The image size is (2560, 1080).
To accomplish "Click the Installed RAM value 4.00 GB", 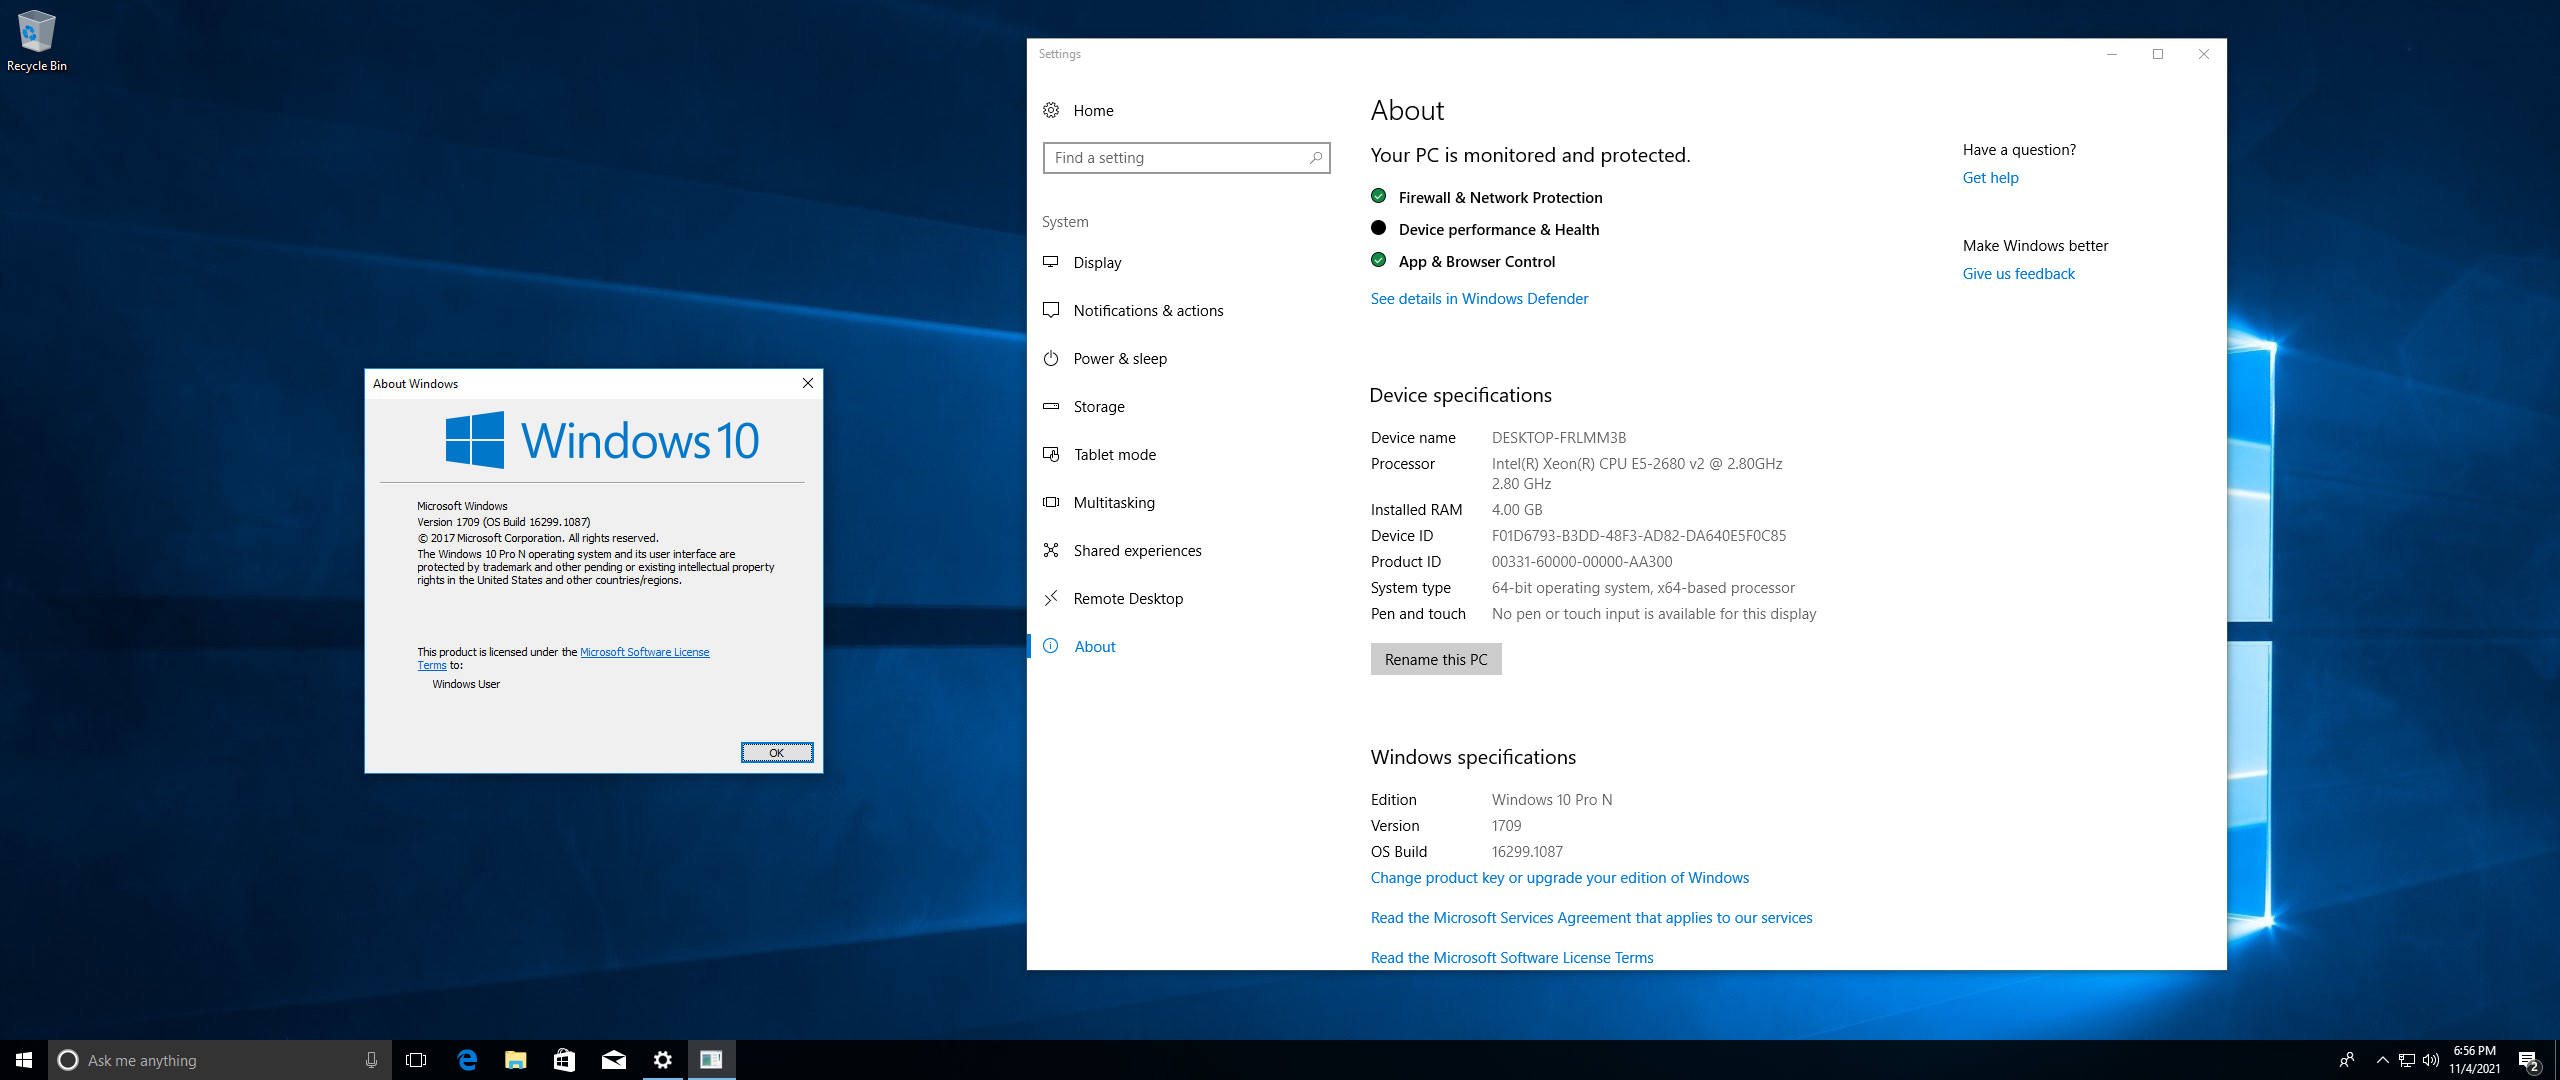I will 1517,509.
